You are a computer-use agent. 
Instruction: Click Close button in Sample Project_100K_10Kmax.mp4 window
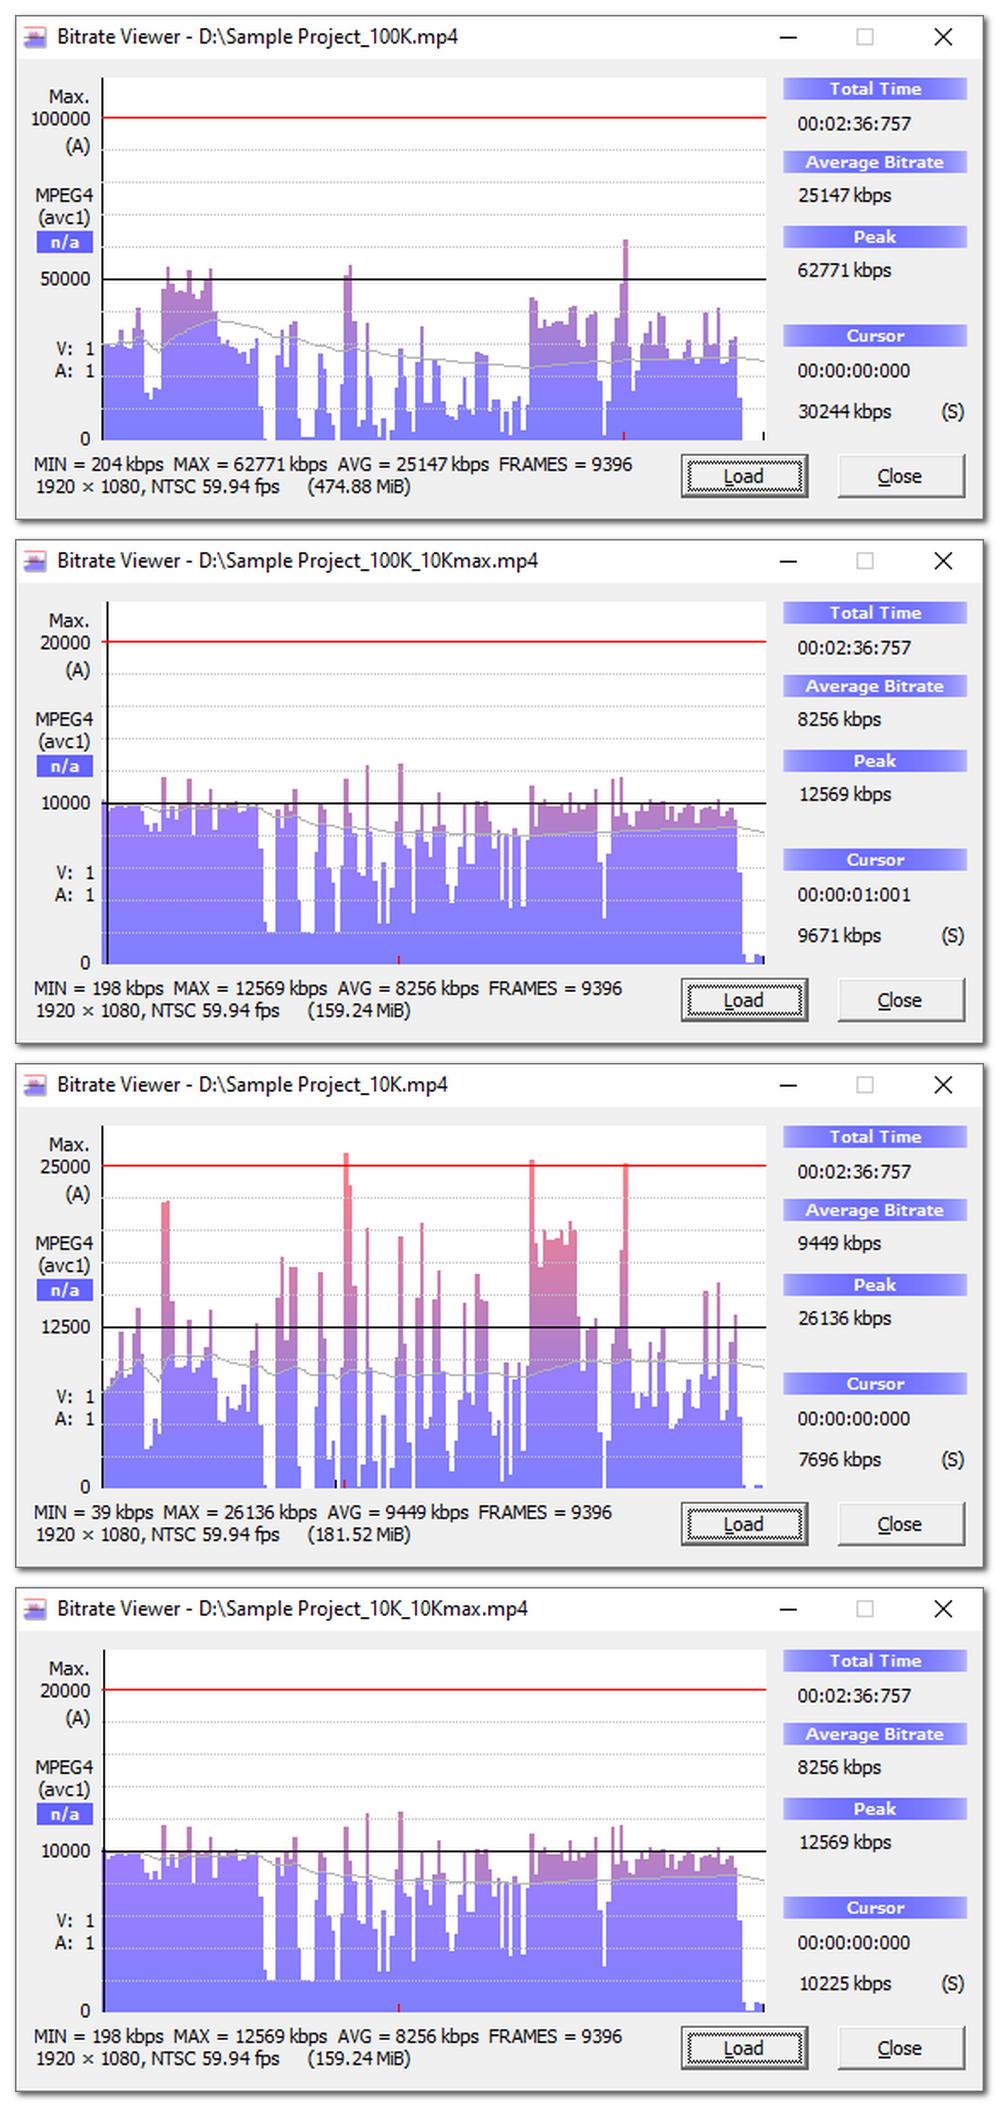click(x=900, y=1001)
